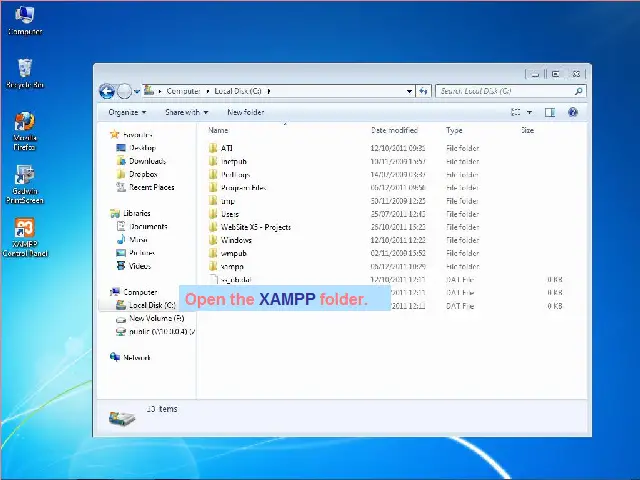Viewport: 640px width, 480px height.
Task: Click the refresh button beside the address bar
Action: [x=423, y=91]
